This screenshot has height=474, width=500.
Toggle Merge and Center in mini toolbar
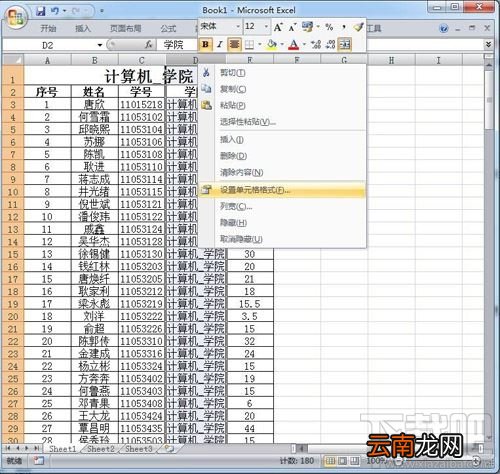click(345, 44)
